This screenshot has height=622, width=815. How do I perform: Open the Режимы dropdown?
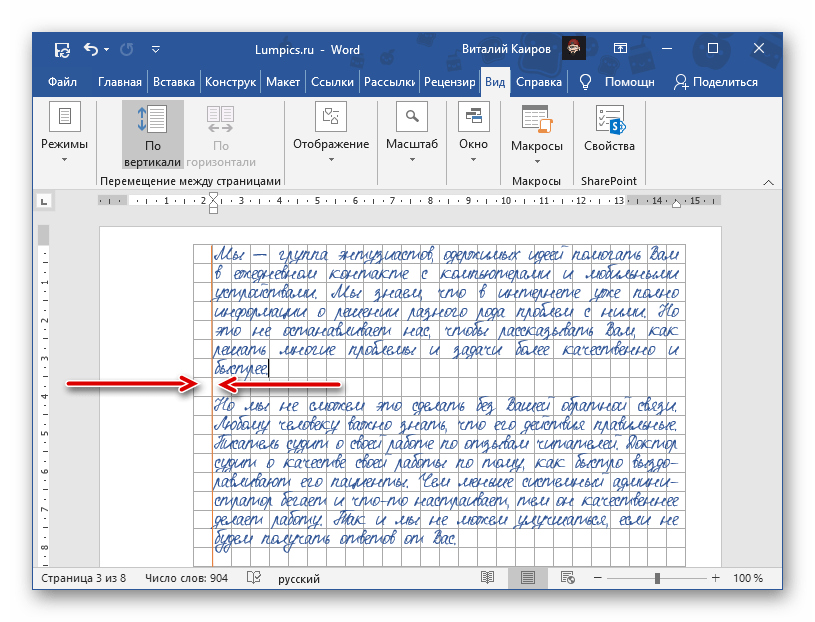65,140
